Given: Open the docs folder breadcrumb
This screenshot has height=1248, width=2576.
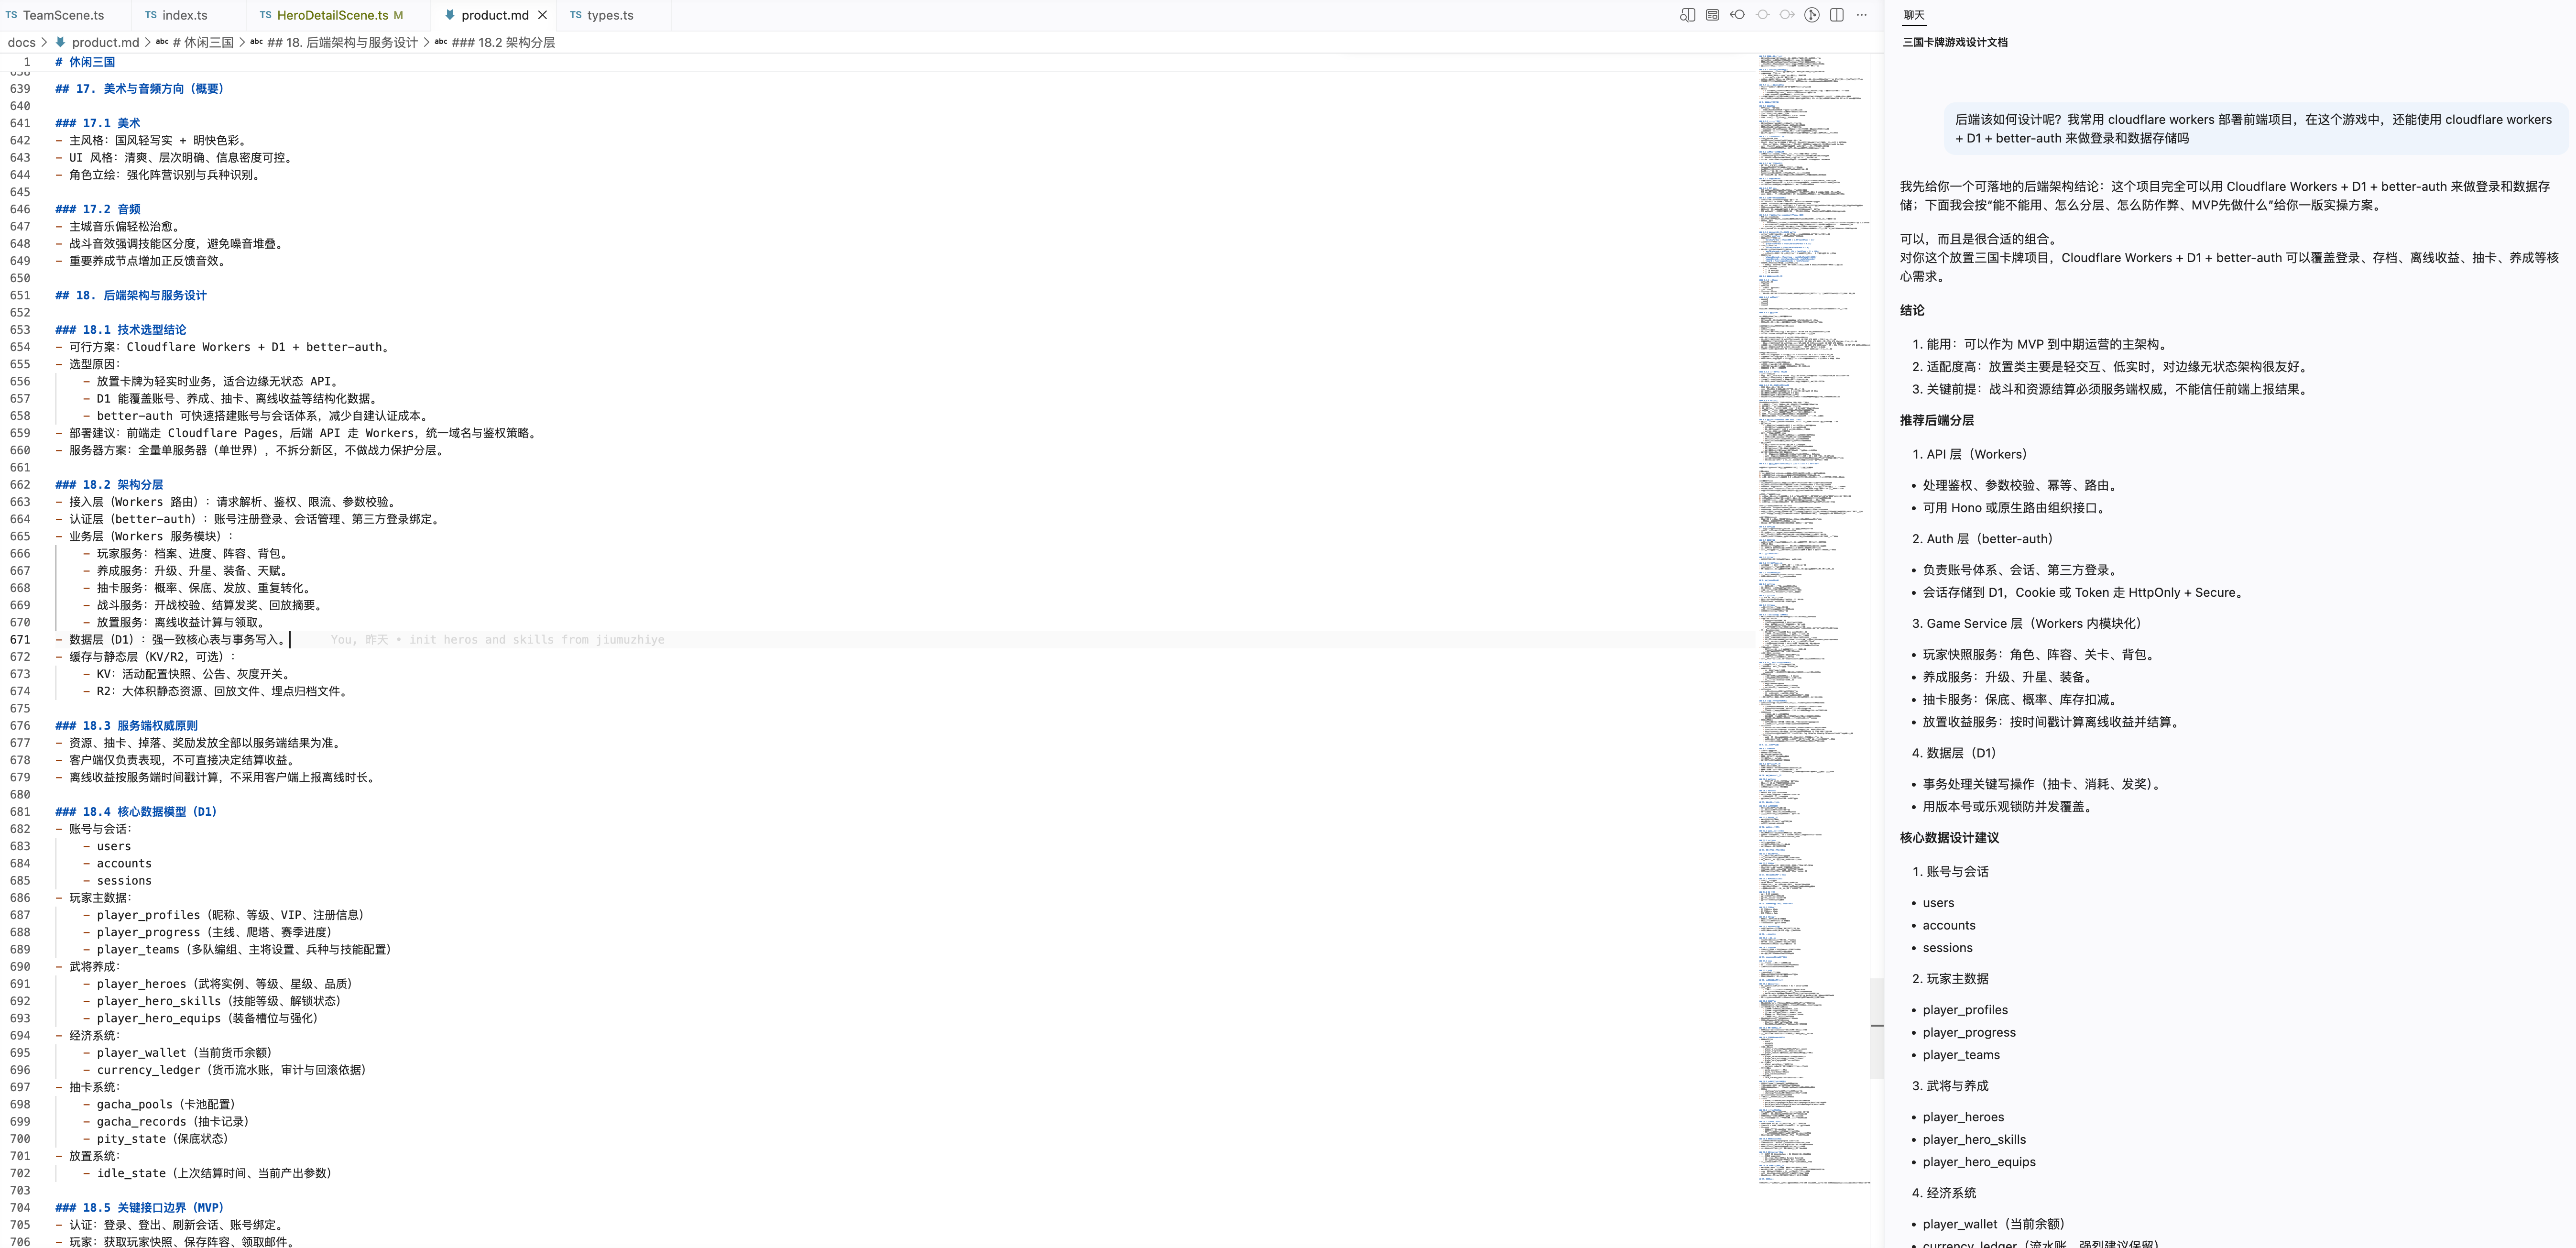Looking at the screenshot, I should (21, 42).
